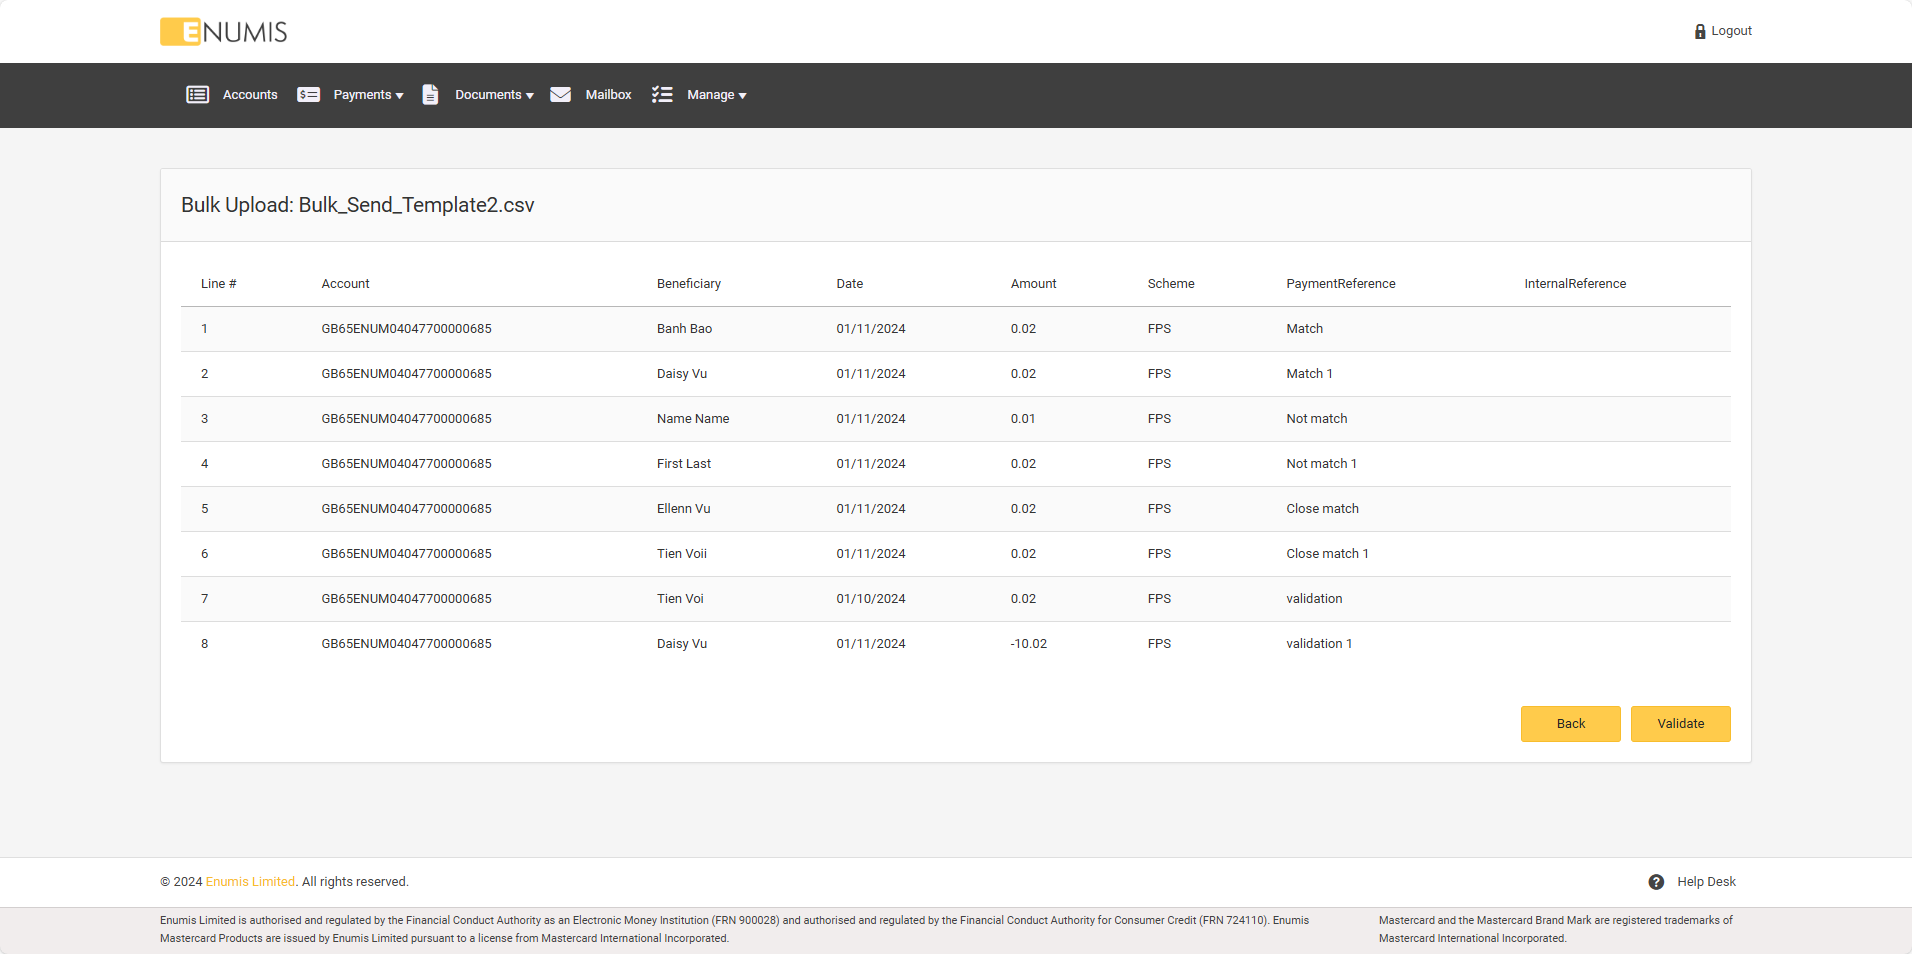Expand the Documents dropdown menu
This screenshot has height=954, width=1912.
pos(494,95)
